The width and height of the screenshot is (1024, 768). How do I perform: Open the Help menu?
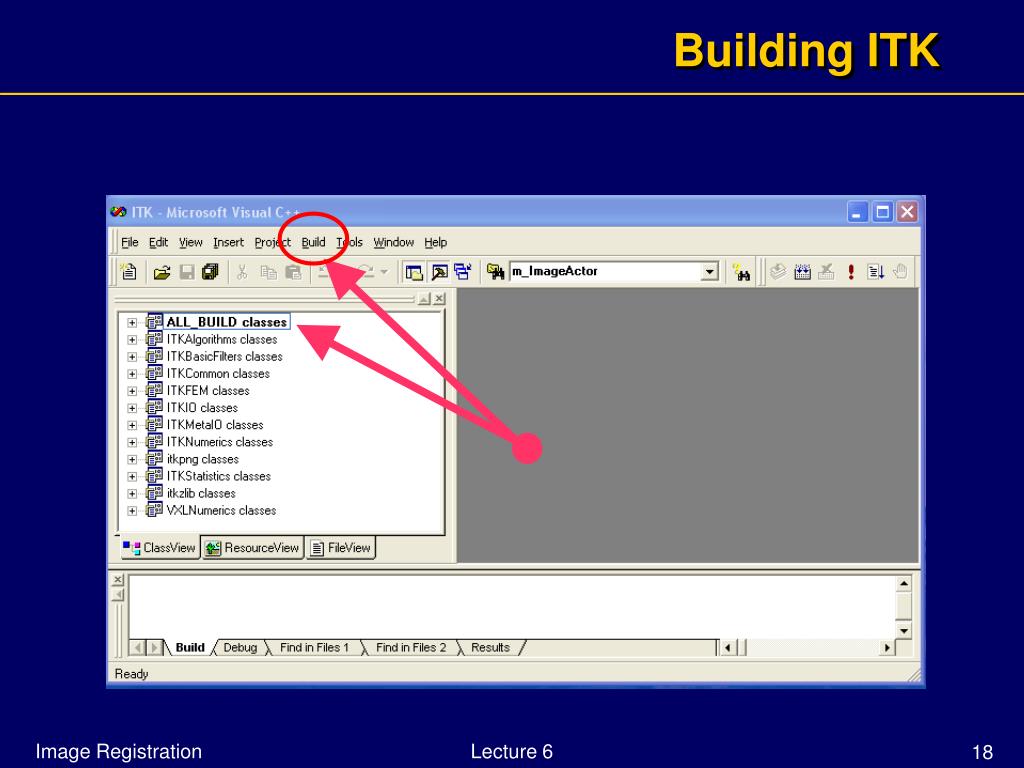(x=436, y=242)
